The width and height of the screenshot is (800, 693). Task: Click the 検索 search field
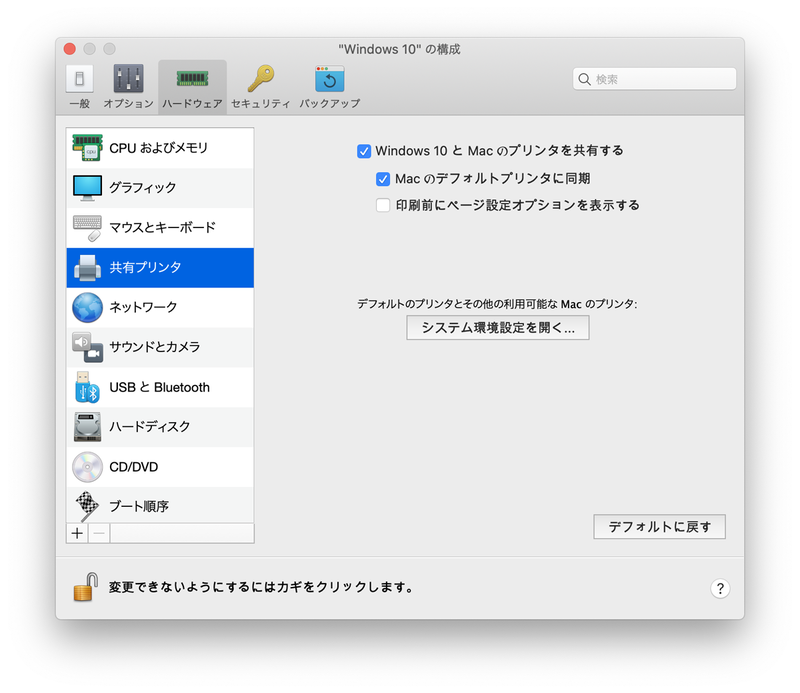coord(654,79)
